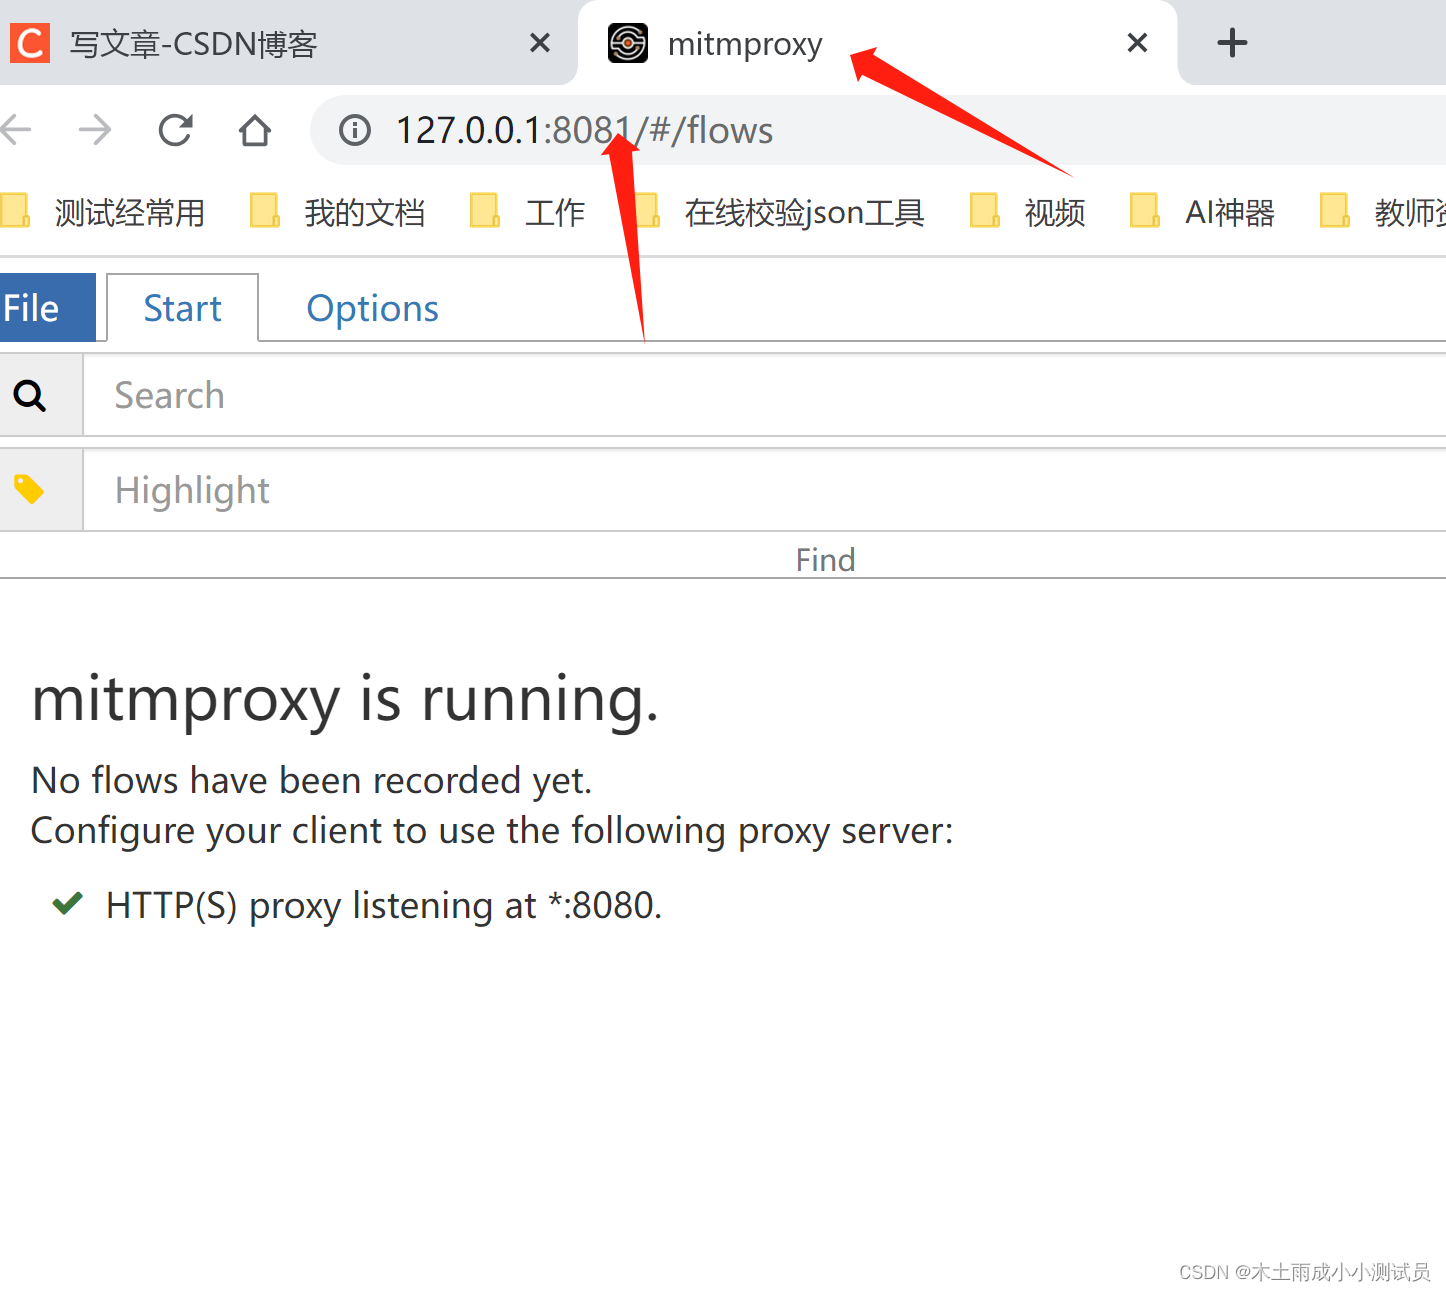
Task: Go forward with the browser forward arrow
Action: (x=95, y=130)
